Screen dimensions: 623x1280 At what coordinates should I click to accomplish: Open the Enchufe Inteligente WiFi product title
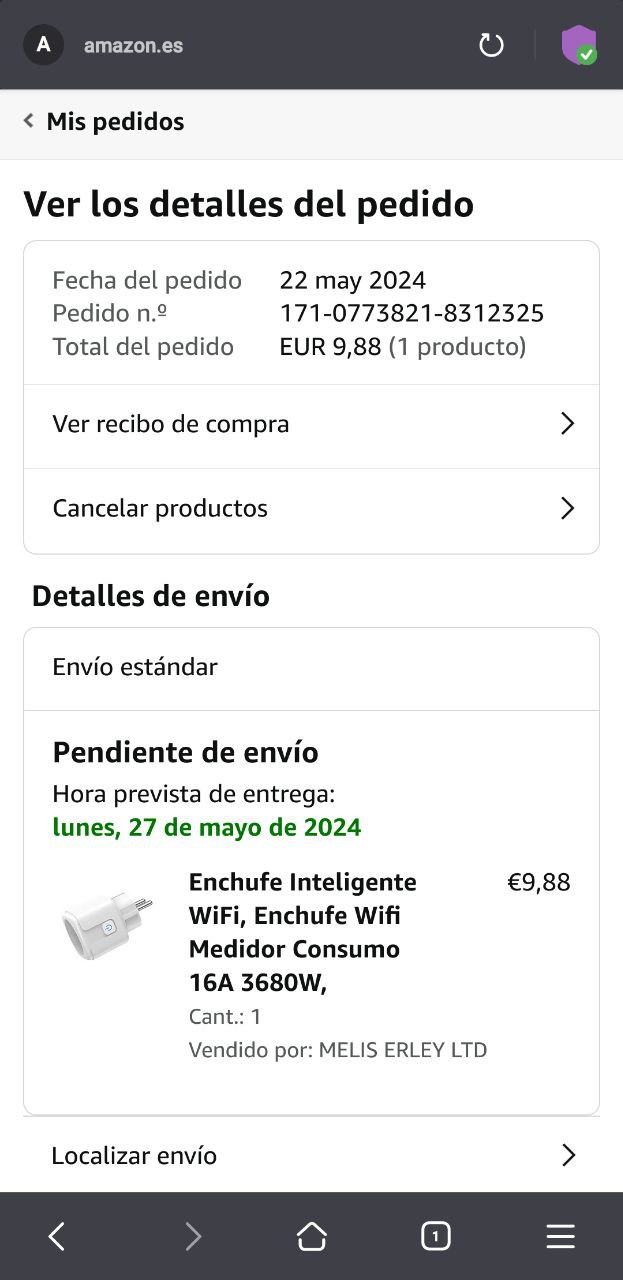[302, 932]
